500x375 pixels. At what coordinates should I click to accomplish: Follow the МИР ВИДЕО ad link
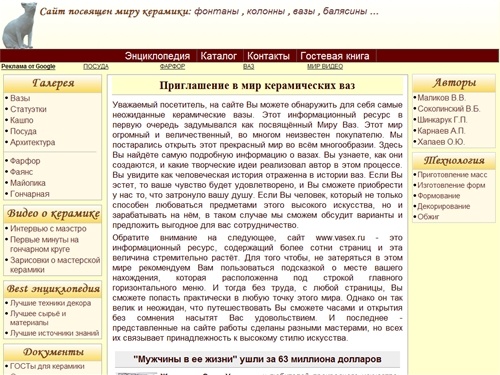(x=325, y=66)
